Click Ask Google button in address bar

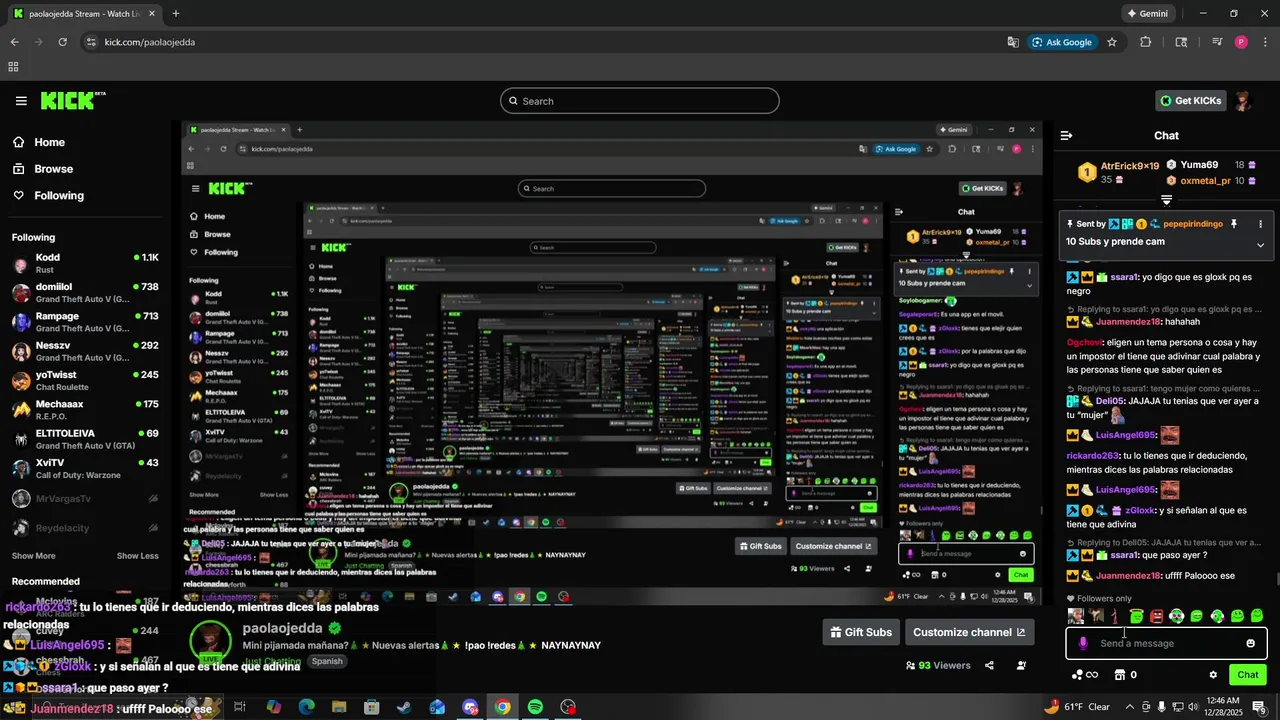pos(1062,42)
